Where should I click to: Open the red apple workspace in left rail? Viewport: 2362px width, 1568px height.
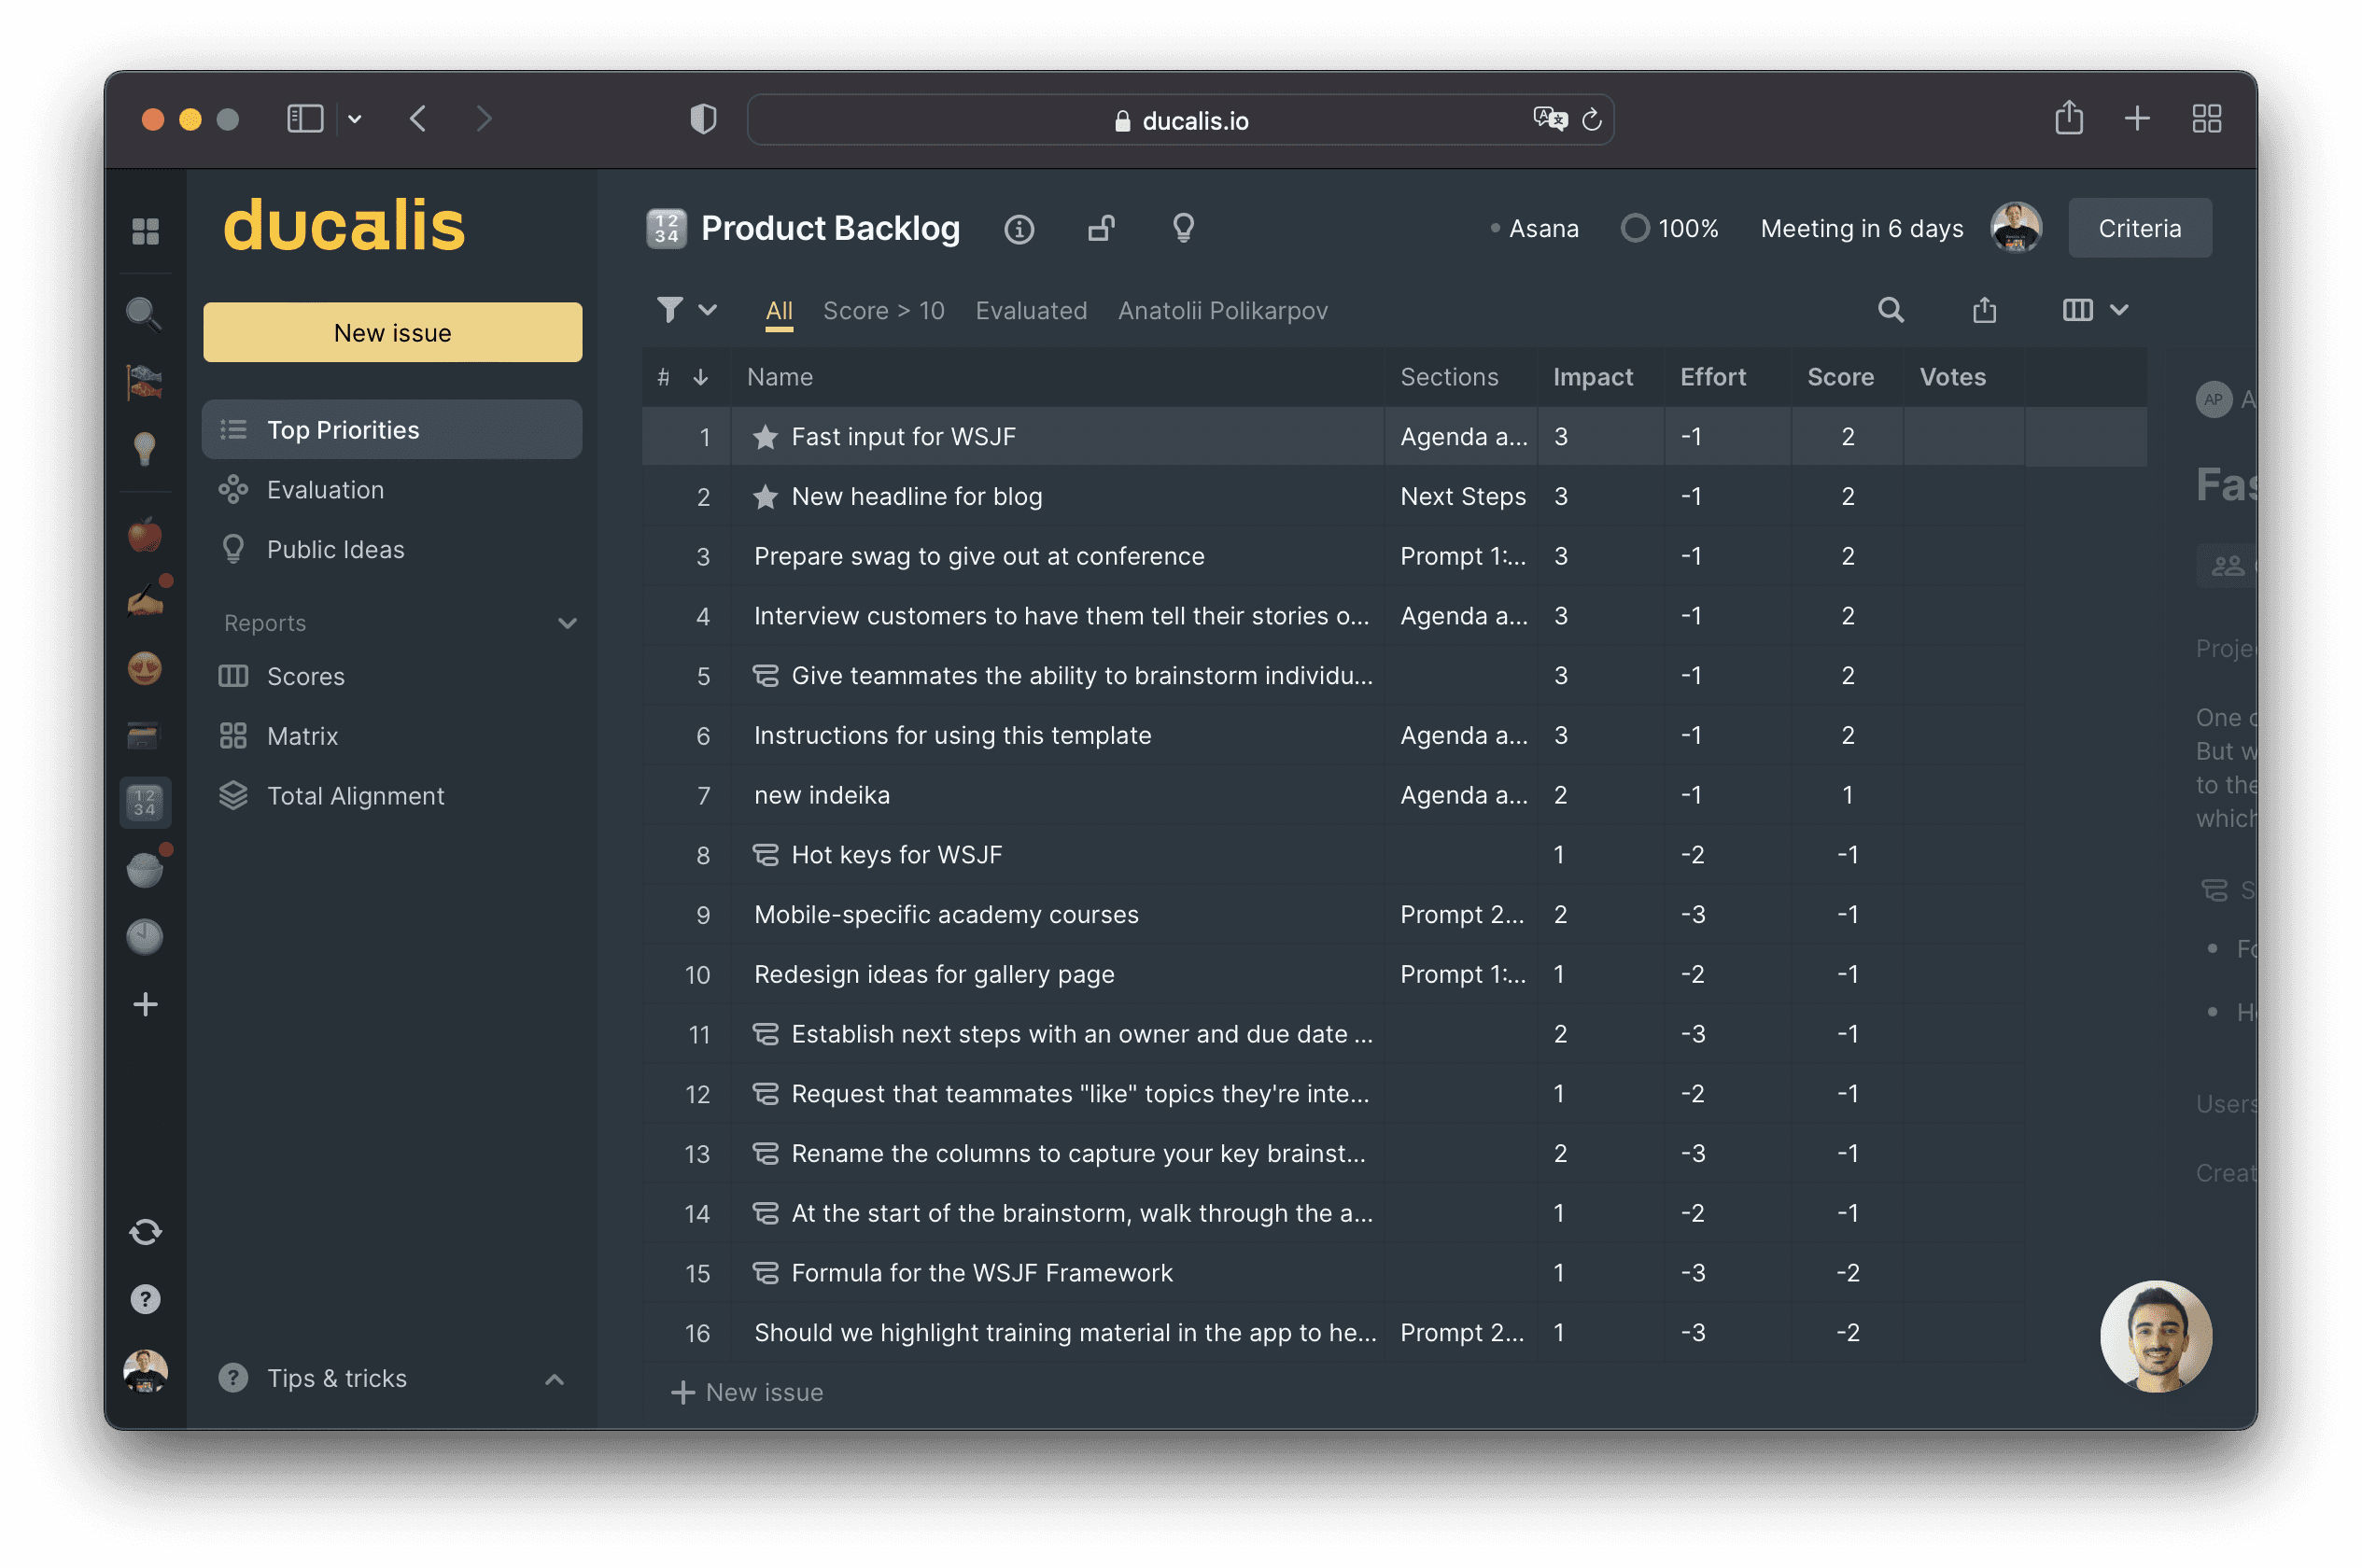click(145, 535)
